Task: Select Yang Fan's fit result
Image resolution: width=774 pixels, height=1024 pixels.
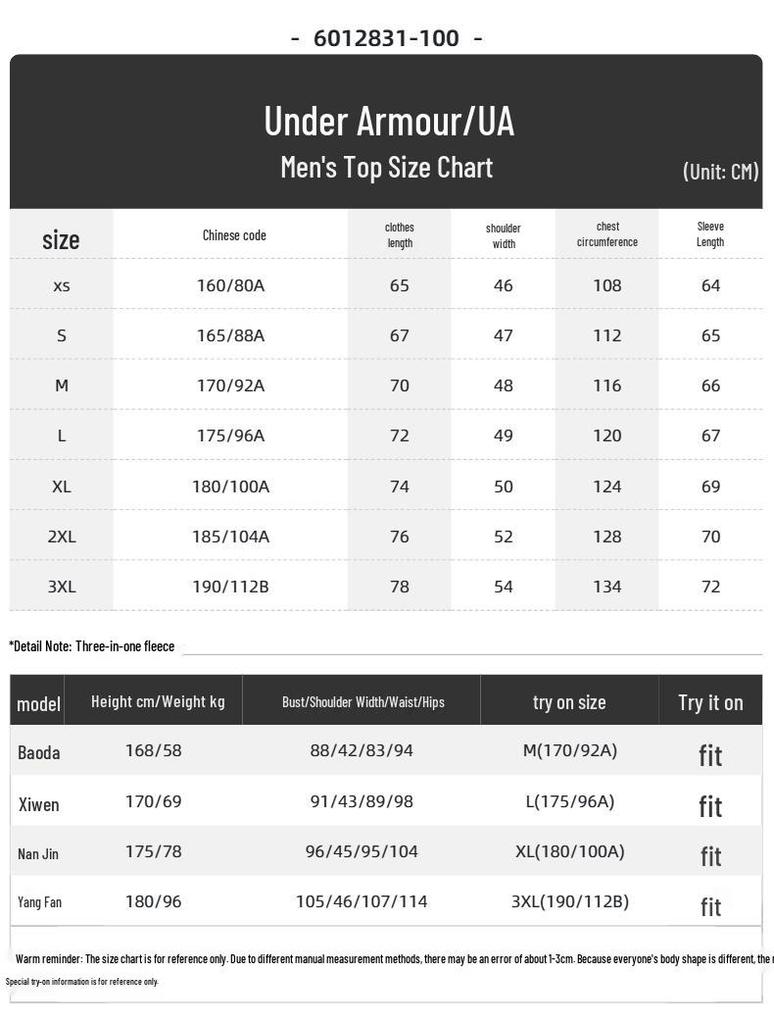Action: [711, 906]
